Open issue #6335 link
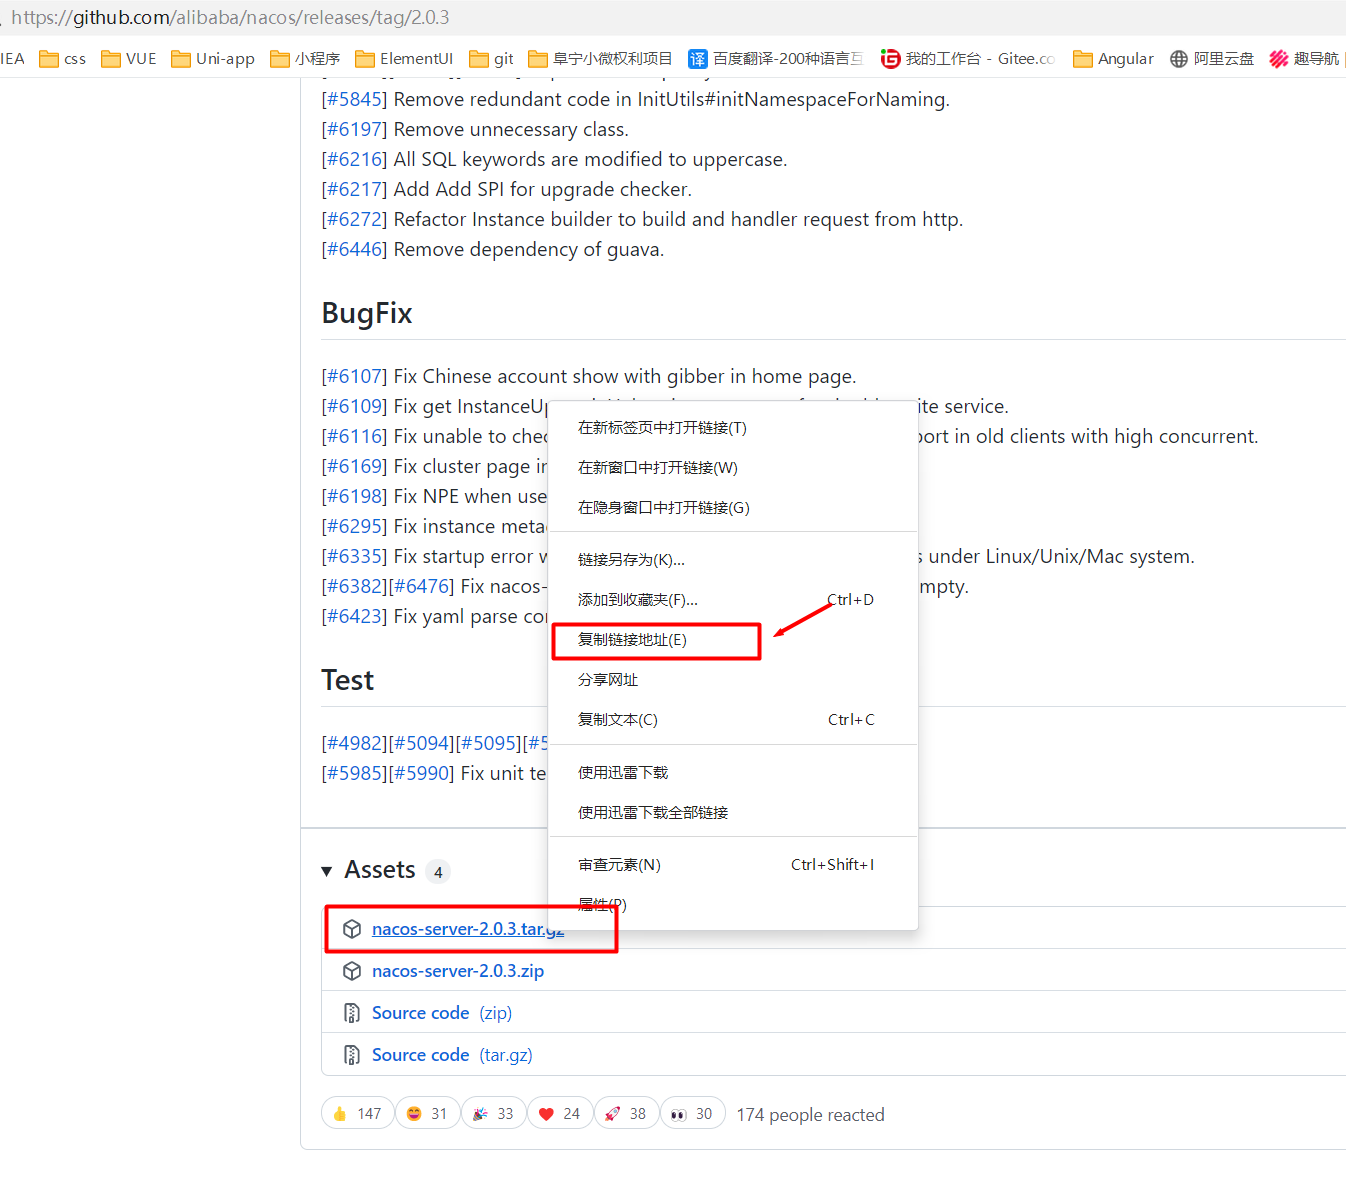This screenshot has width=1346, height=1182. click(x=354, y=556)
